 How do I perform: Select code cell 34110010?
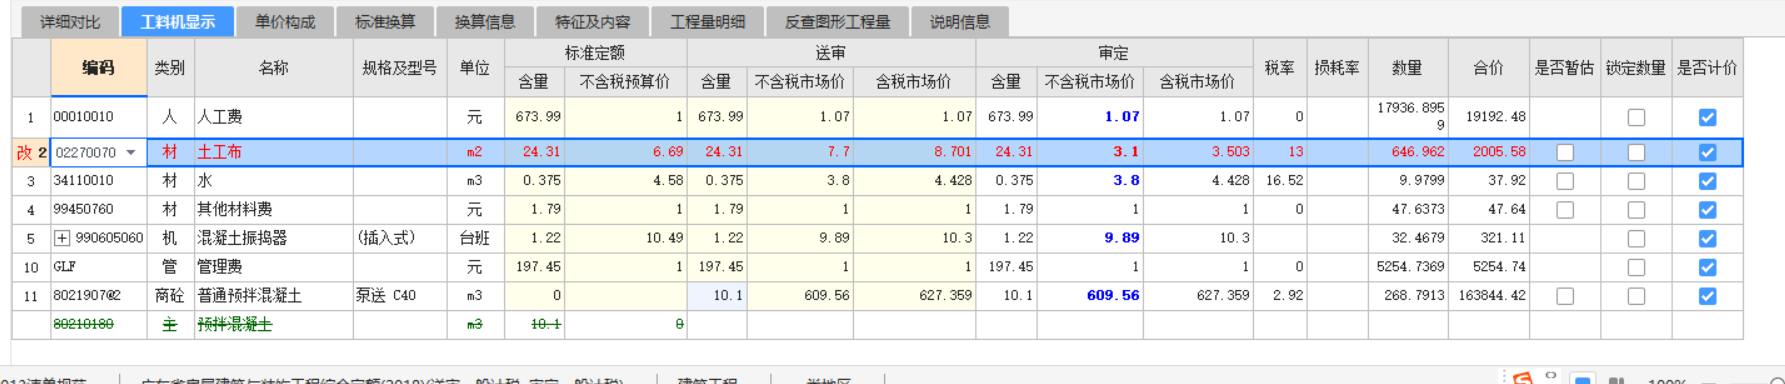tap(98, 181)
